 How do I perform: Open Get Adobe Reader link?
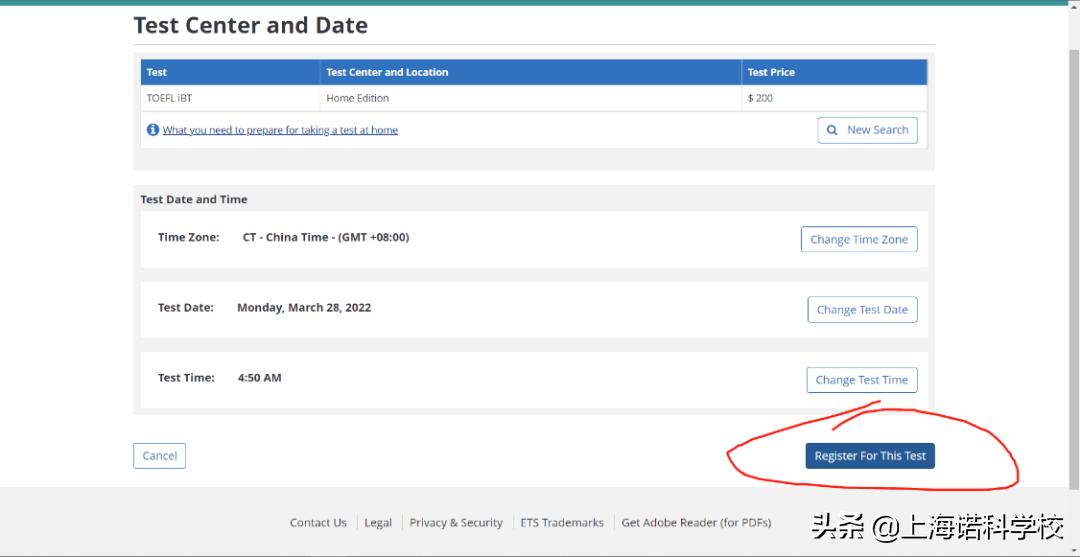[x=696, y=523]
